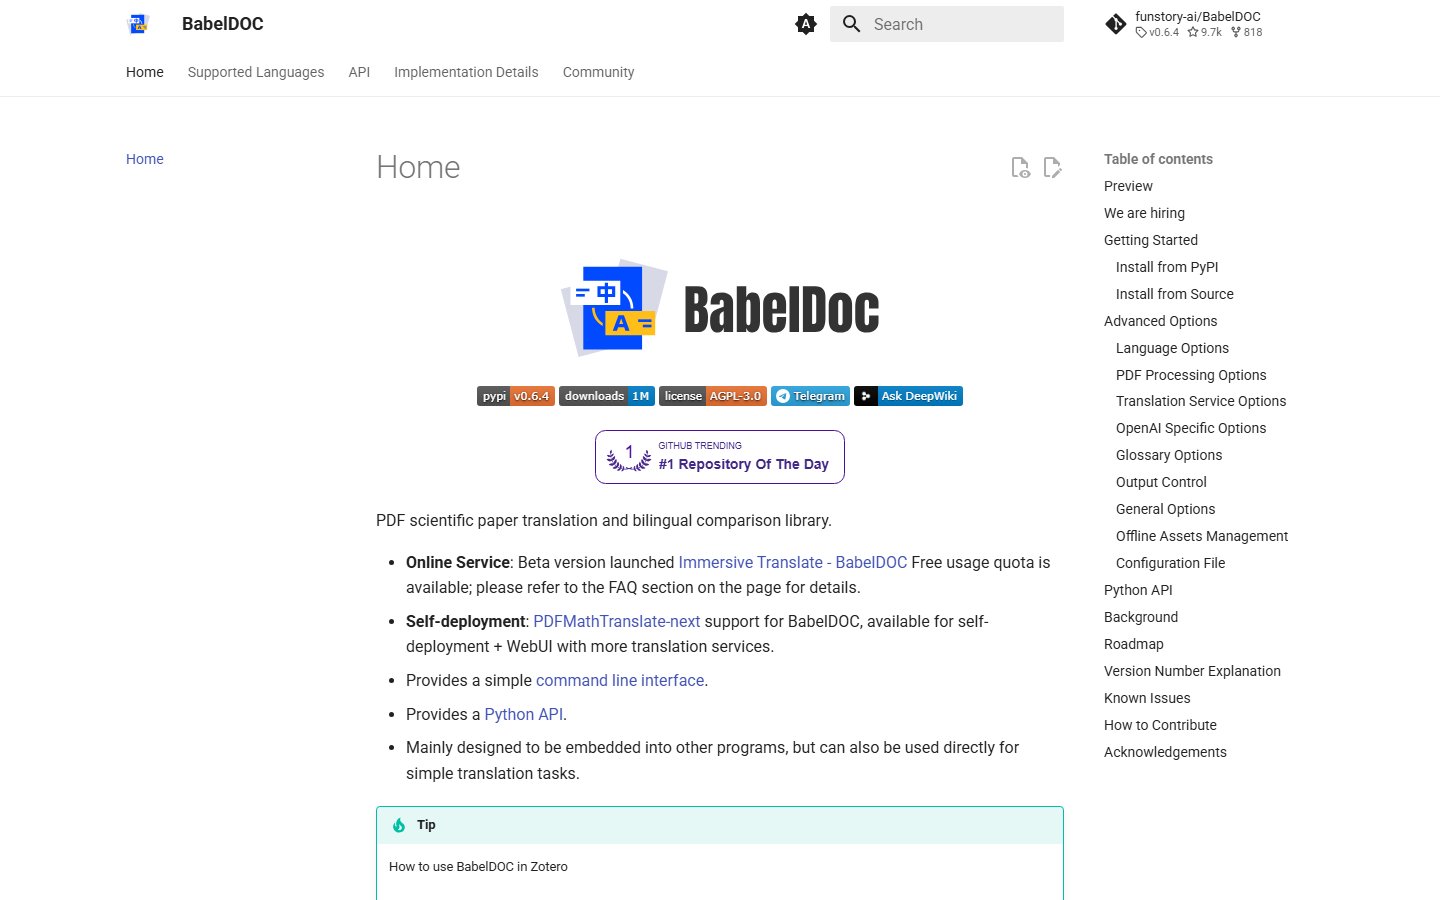Image resolution: width=1440 pixels, height=900 pixels.
Task: Go to the Community tab
Action: pos(598,72)
